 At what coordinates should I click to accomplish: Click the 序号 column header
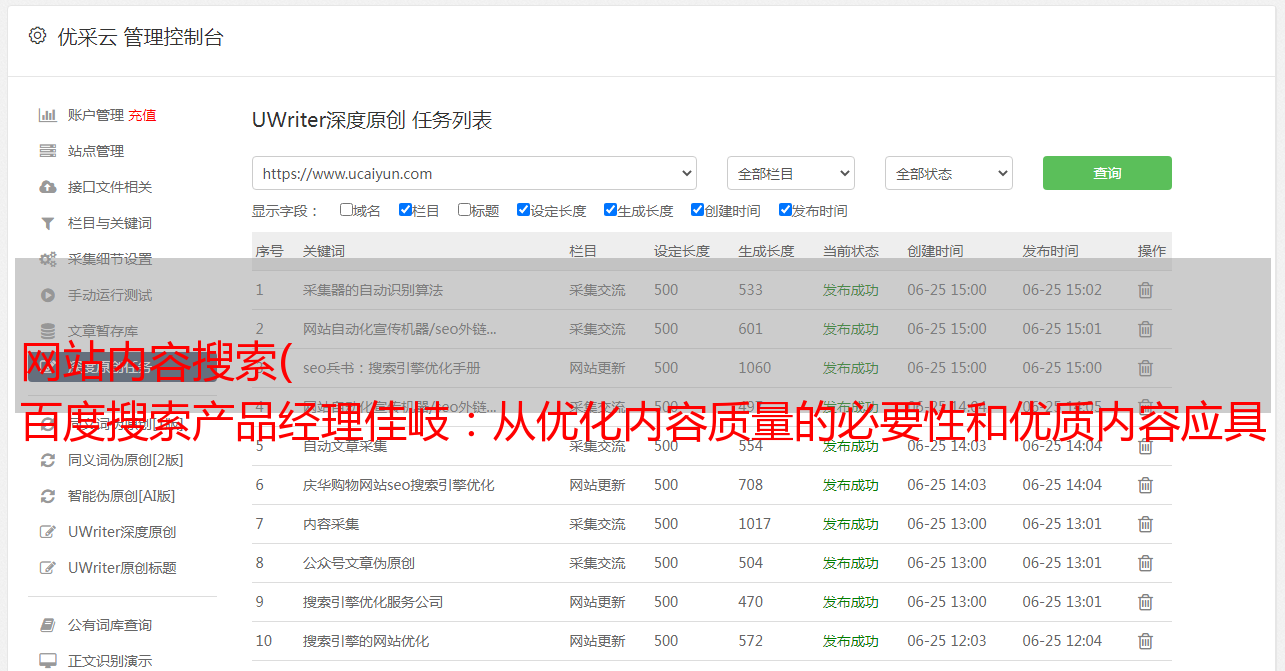point(270,251)
